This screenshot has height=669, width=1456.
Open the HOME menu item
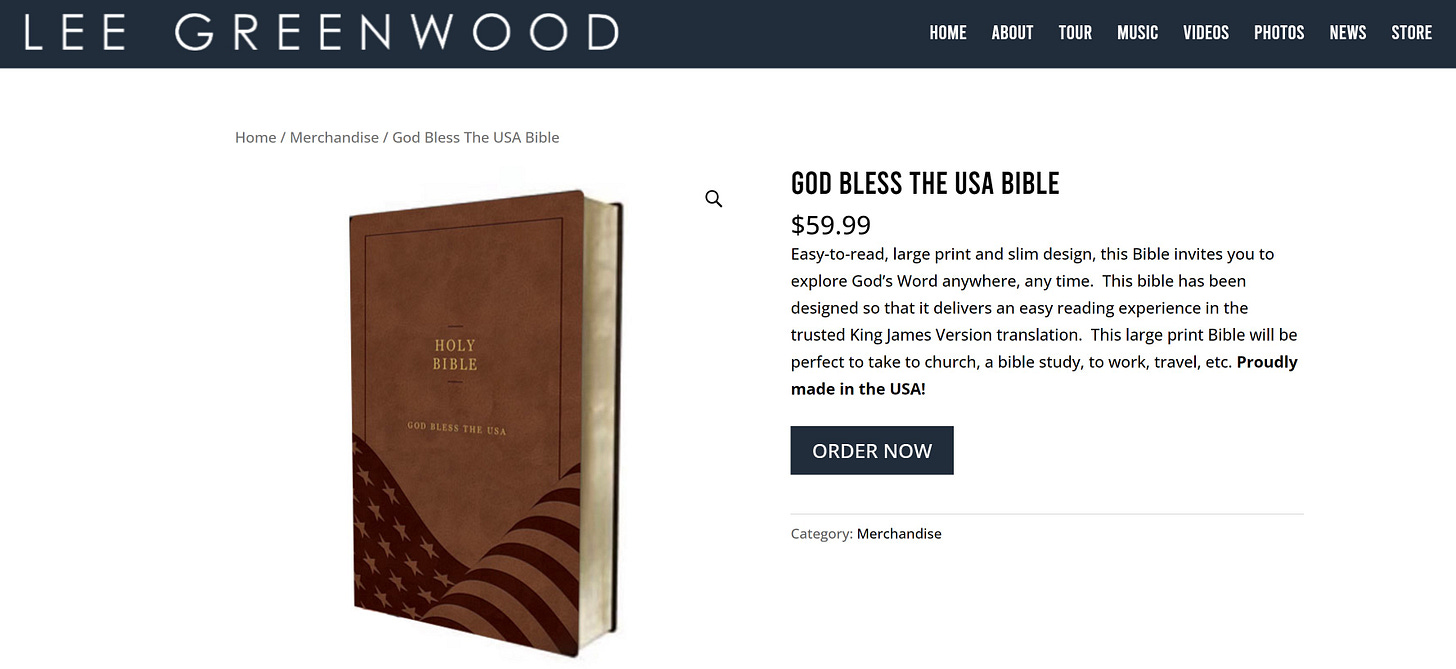point(947,33)
